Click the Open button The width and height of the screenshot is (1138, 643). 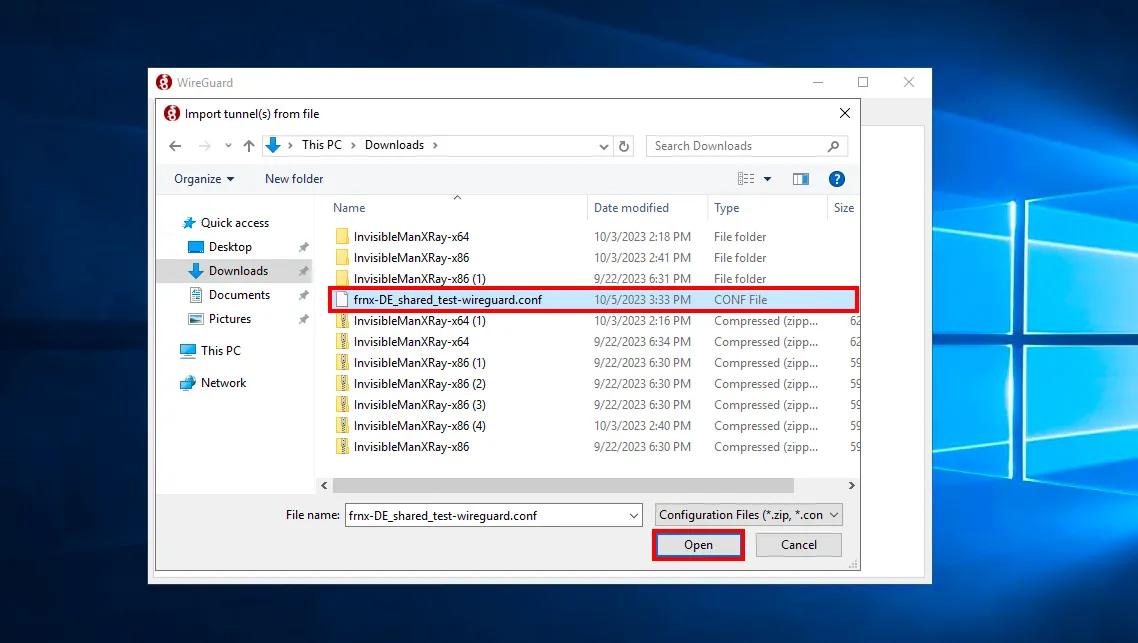(x=698, y=545)
